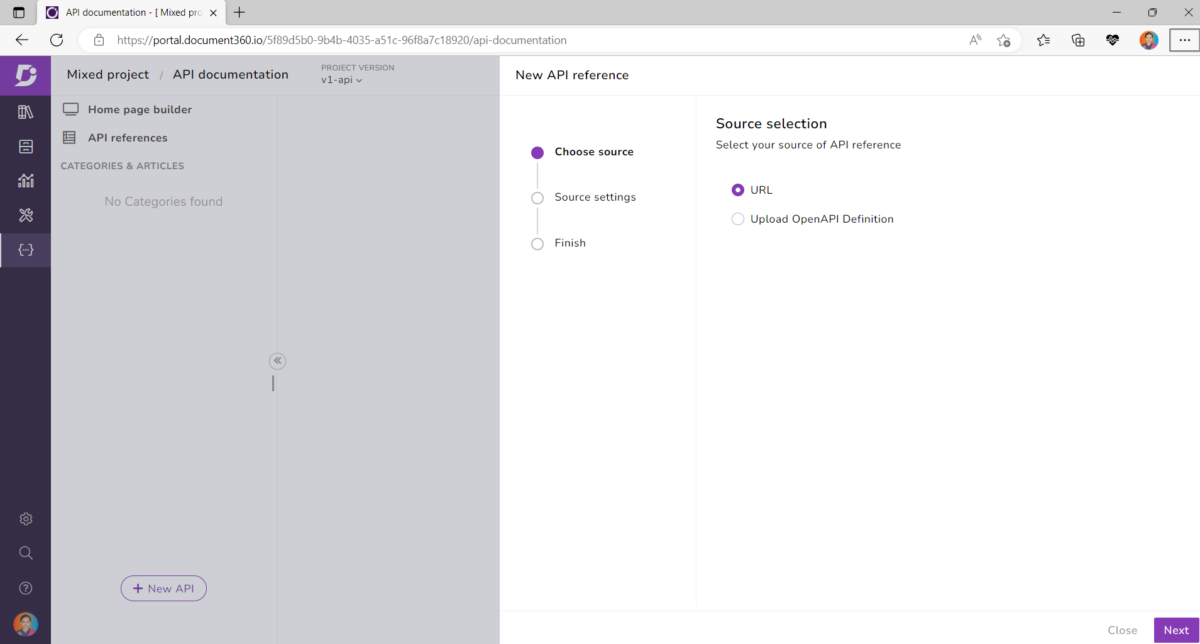Click the New API button
Screen dimensions: 1200x644
[163, 589]
